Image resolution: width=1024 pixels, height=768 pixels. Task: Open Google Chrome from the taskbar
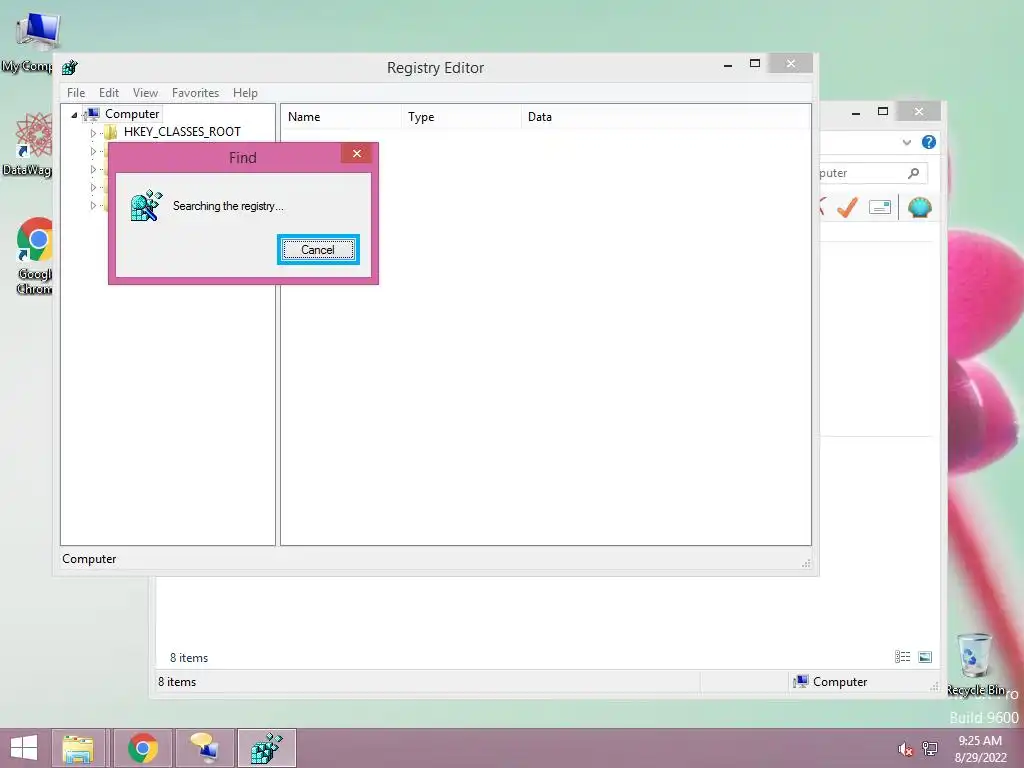[x=142, y=748]
